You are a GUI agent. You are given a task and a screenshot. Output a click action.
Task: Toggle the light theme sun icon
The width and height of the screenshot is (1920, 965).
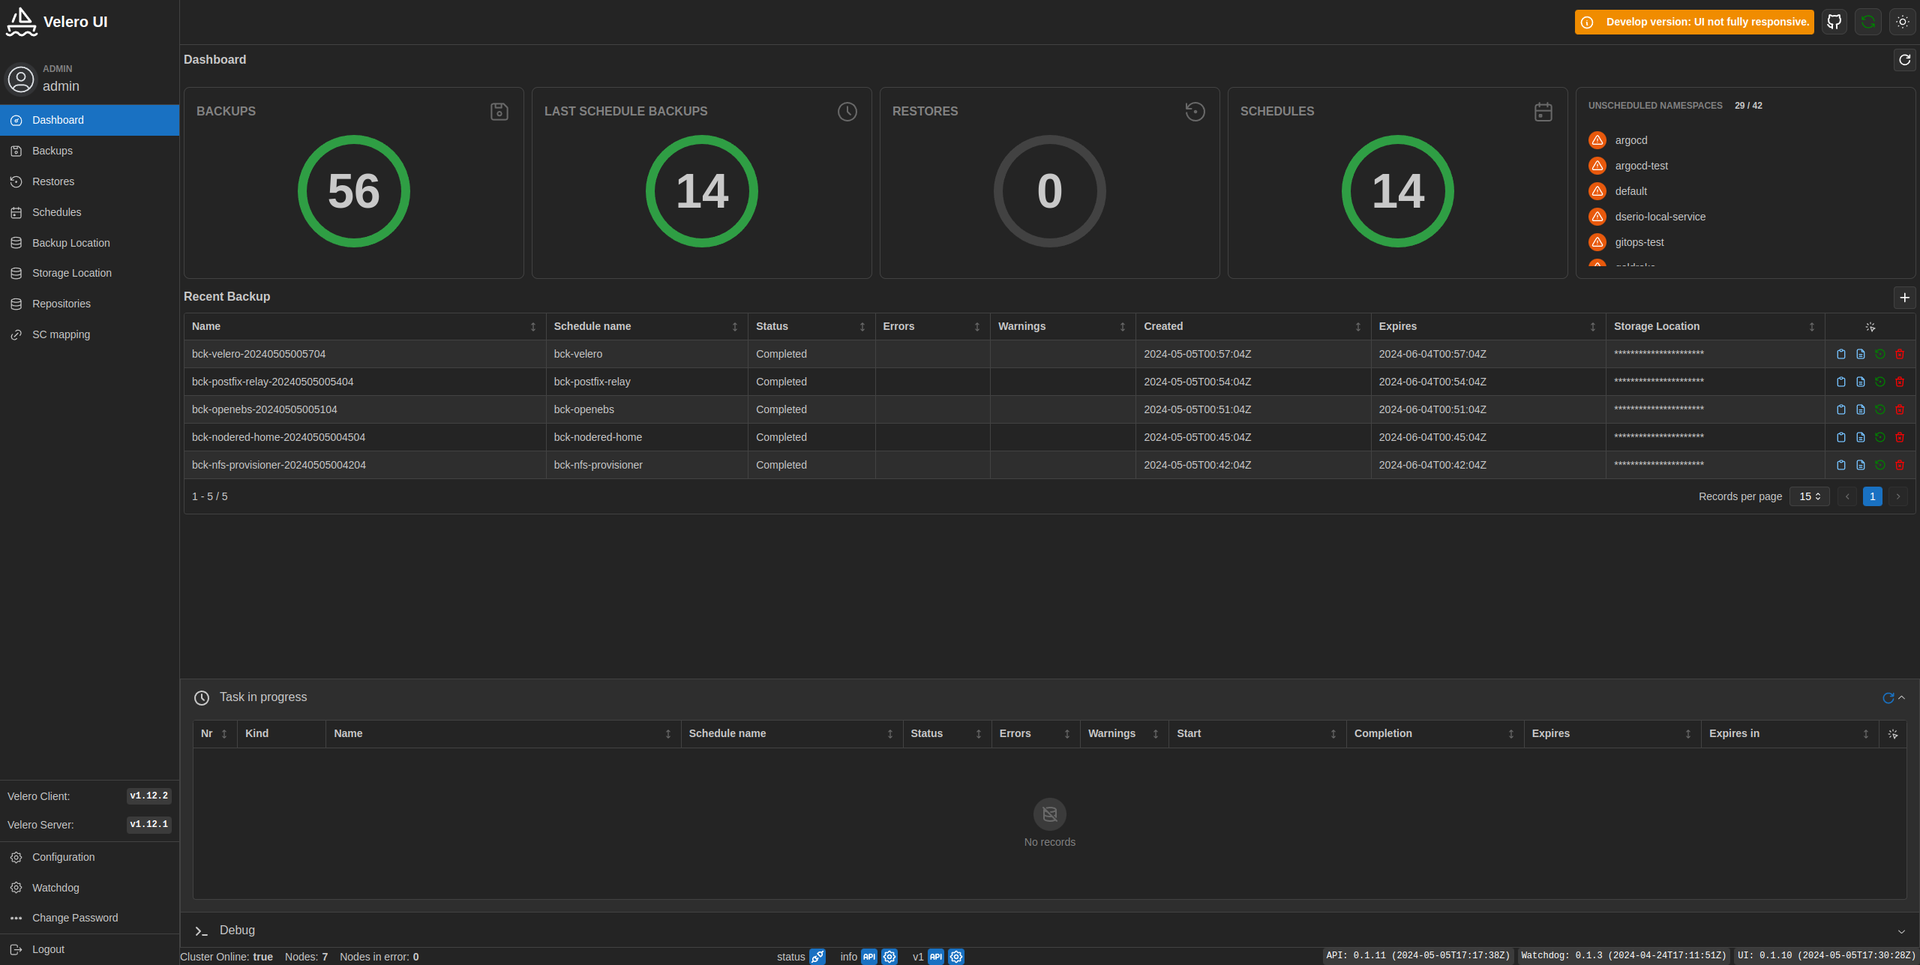1902,21
